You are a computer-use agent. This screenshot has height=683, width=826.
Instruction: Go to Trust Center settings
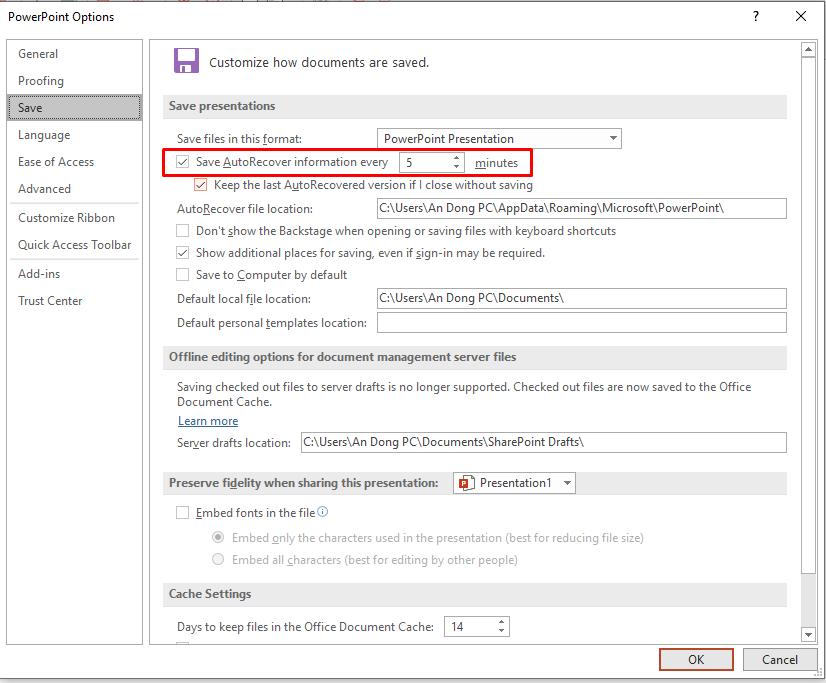(50, 301)
